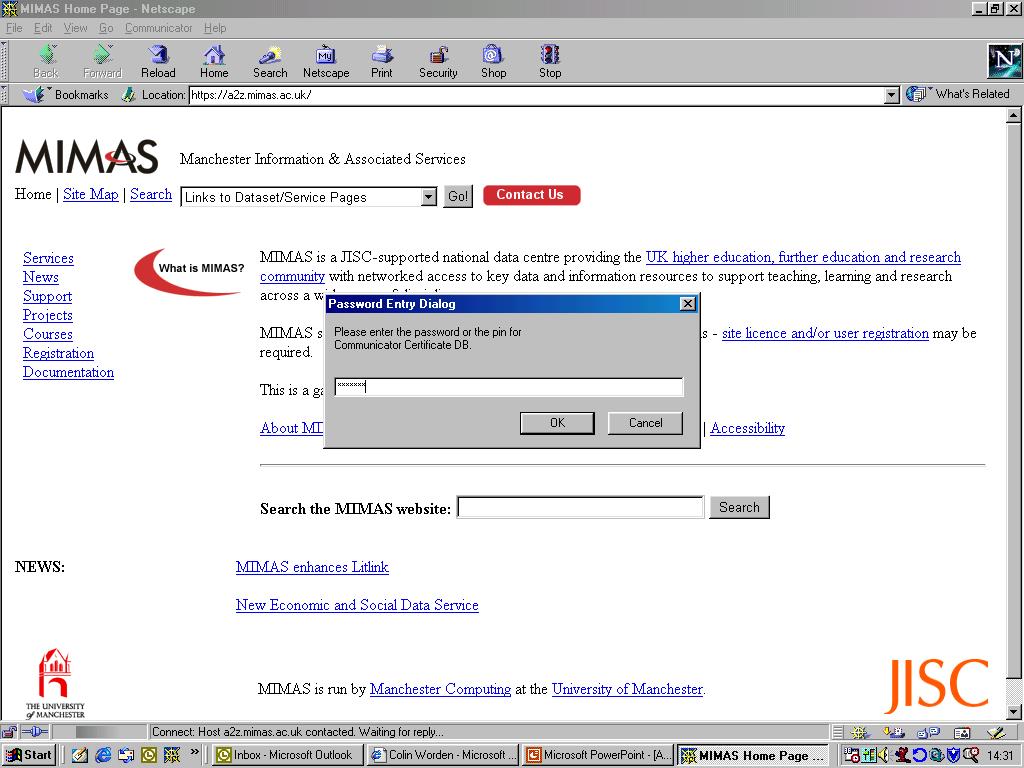Open Newsgroups component bar icon
Image resolution: width=1024 pixels, height=768 pixels.
point(928,732)
